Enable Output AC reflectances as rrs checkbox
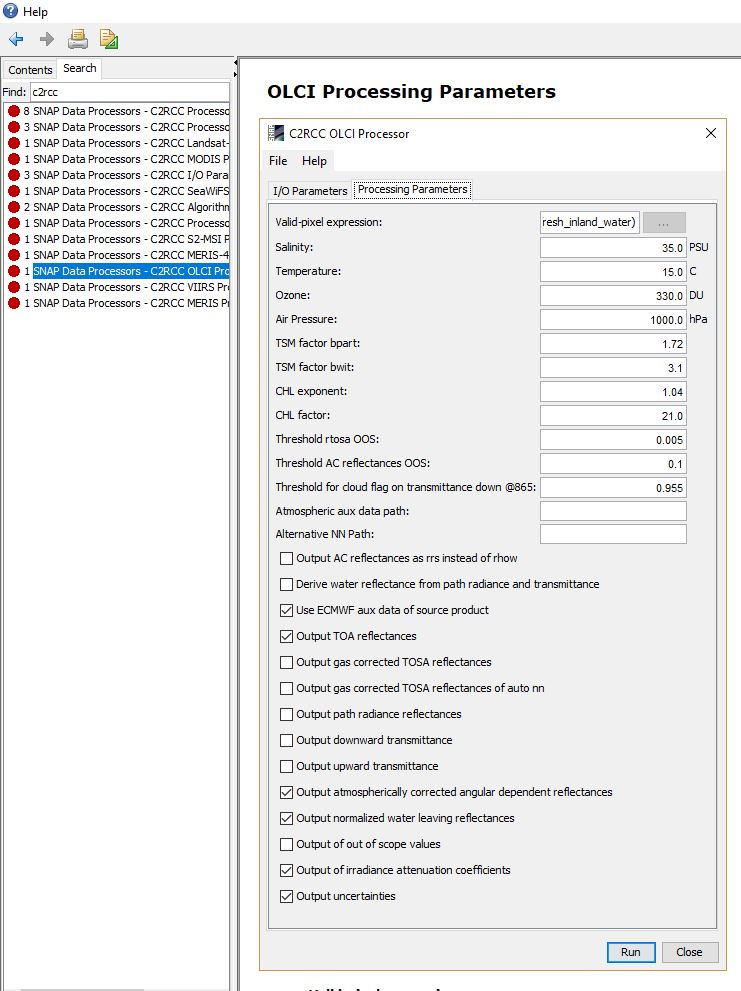 tap(286, 558)
